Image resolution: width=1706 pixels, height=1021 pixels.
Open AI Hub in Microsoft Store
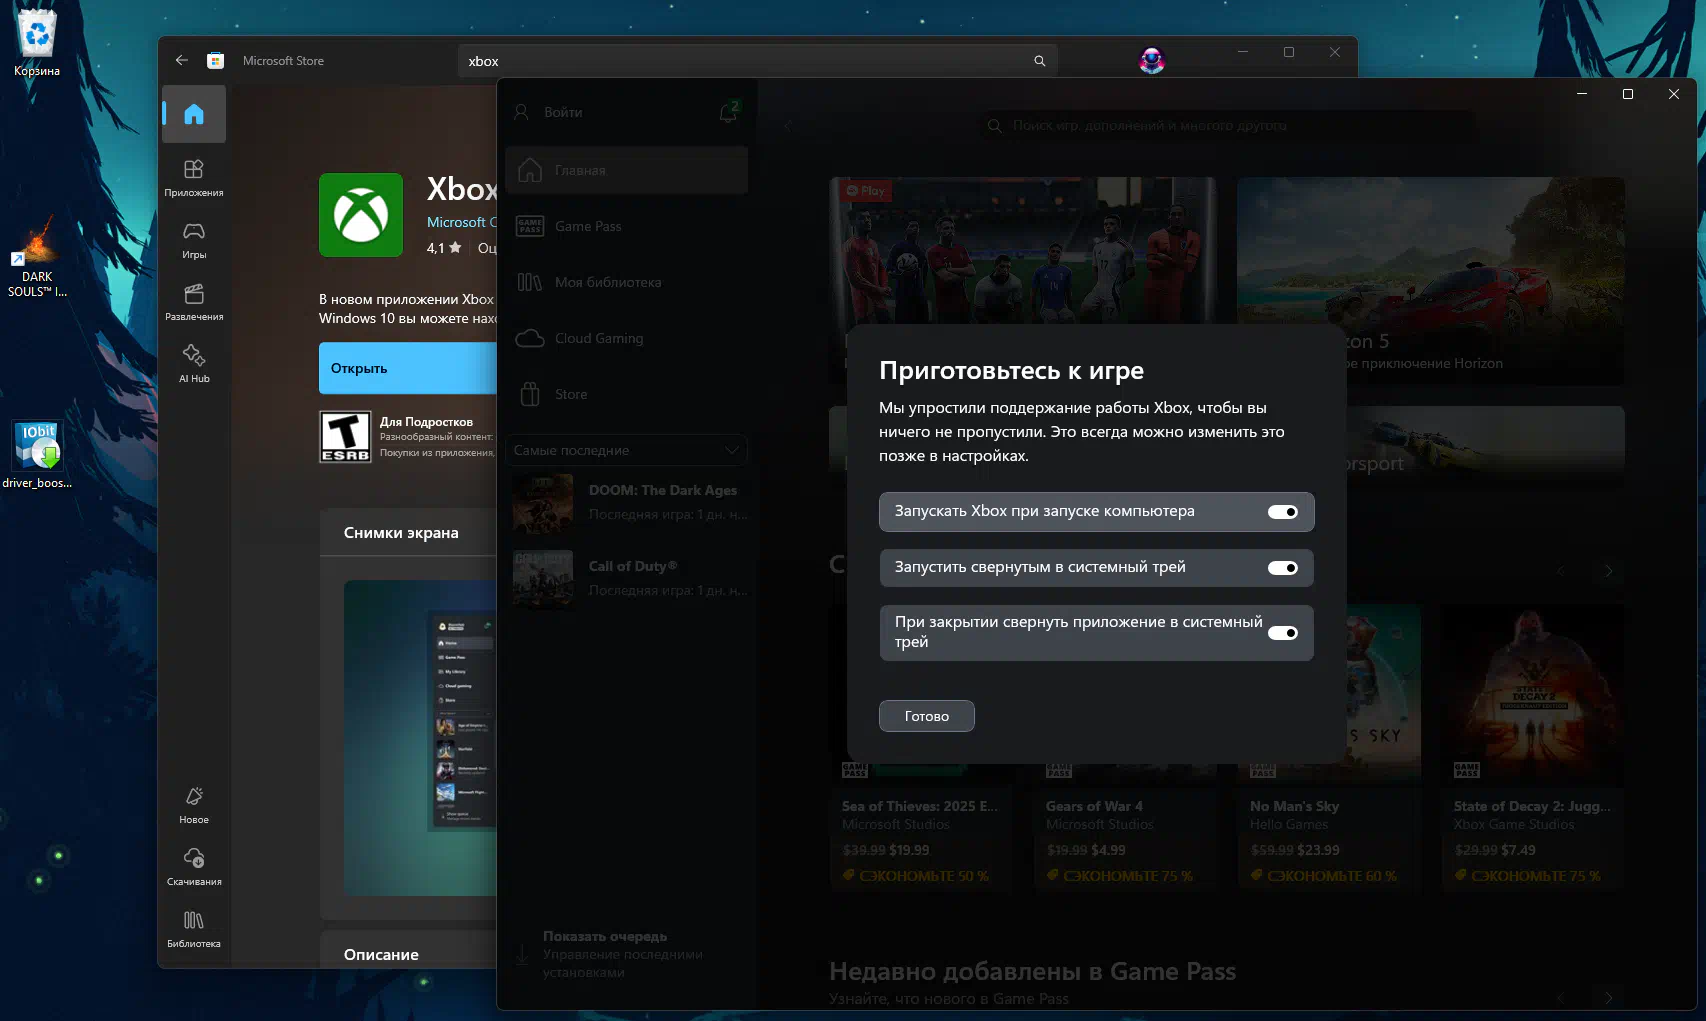194,363
